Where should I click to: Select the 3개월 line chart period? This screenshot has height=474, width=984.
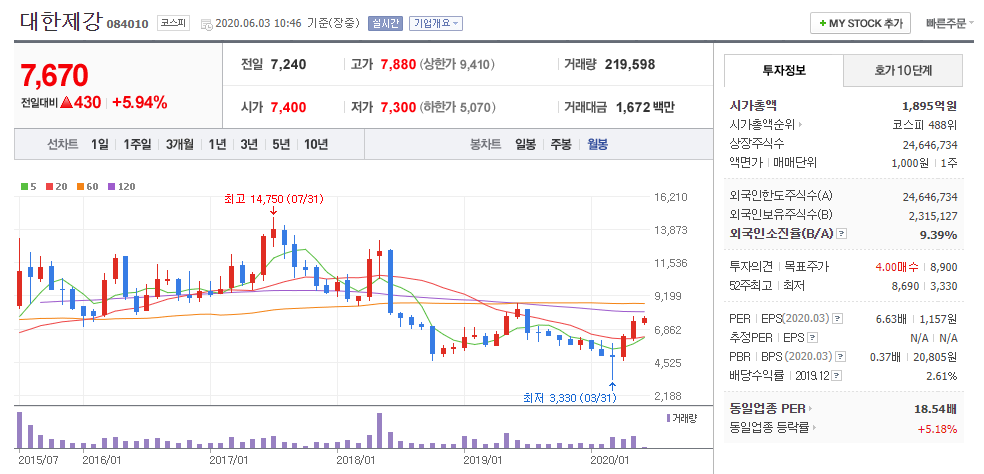tap(180, 144)
